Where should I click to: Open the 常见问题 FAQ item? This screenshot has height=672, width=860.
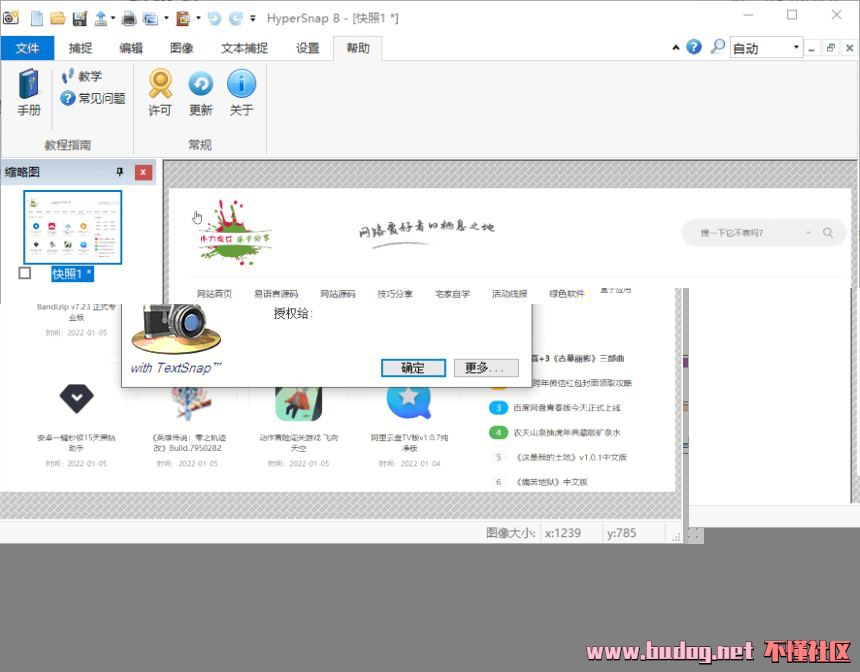point(93,98)
